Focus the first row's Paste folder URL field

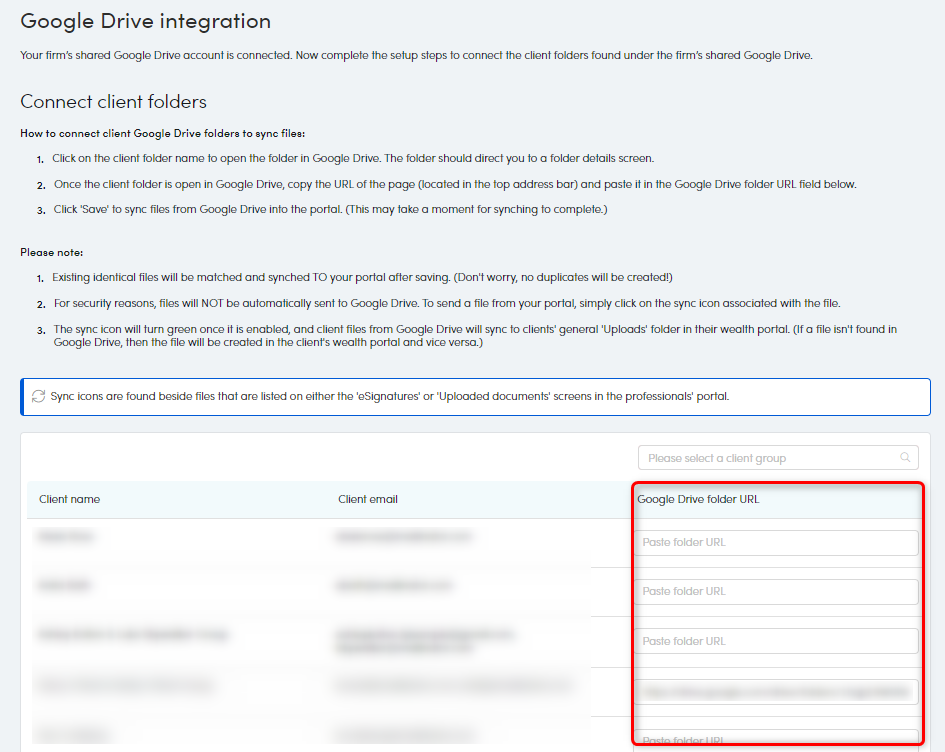click(776, 542)
